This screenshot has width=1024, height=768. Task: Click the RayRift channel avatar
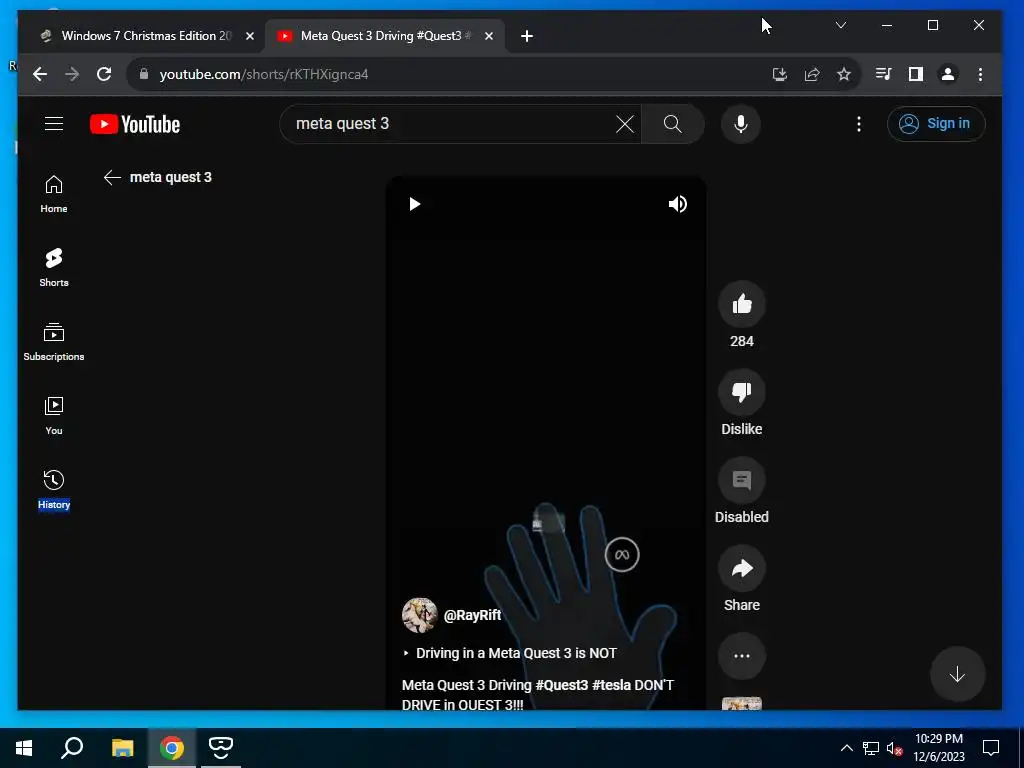point(419,615)
